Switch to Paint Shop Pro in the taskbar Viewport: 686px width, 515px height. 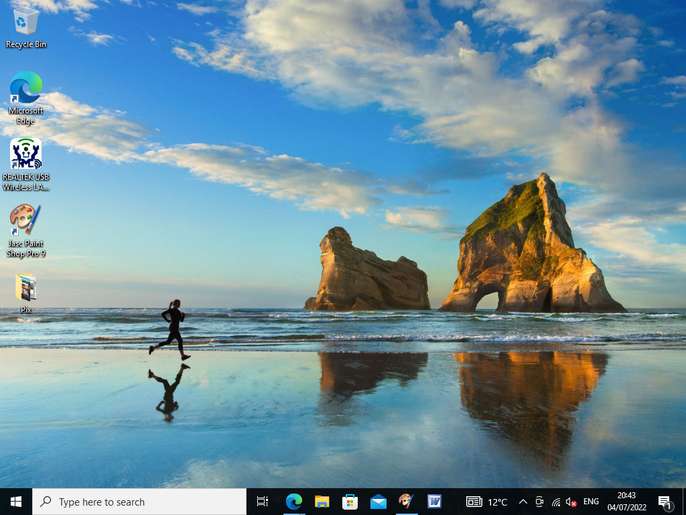406,501
